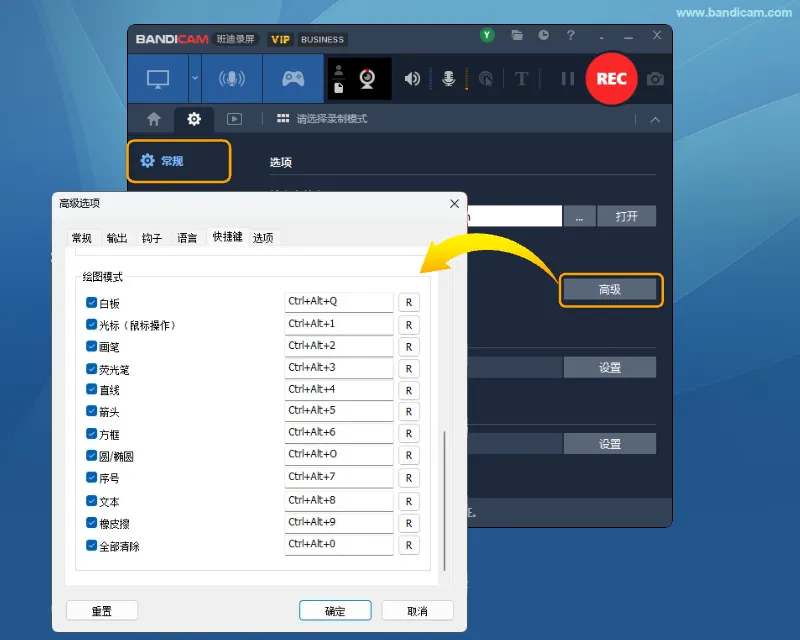Select game recording mode gamepad icon
The image size is (800, 640).
(293, 79)
